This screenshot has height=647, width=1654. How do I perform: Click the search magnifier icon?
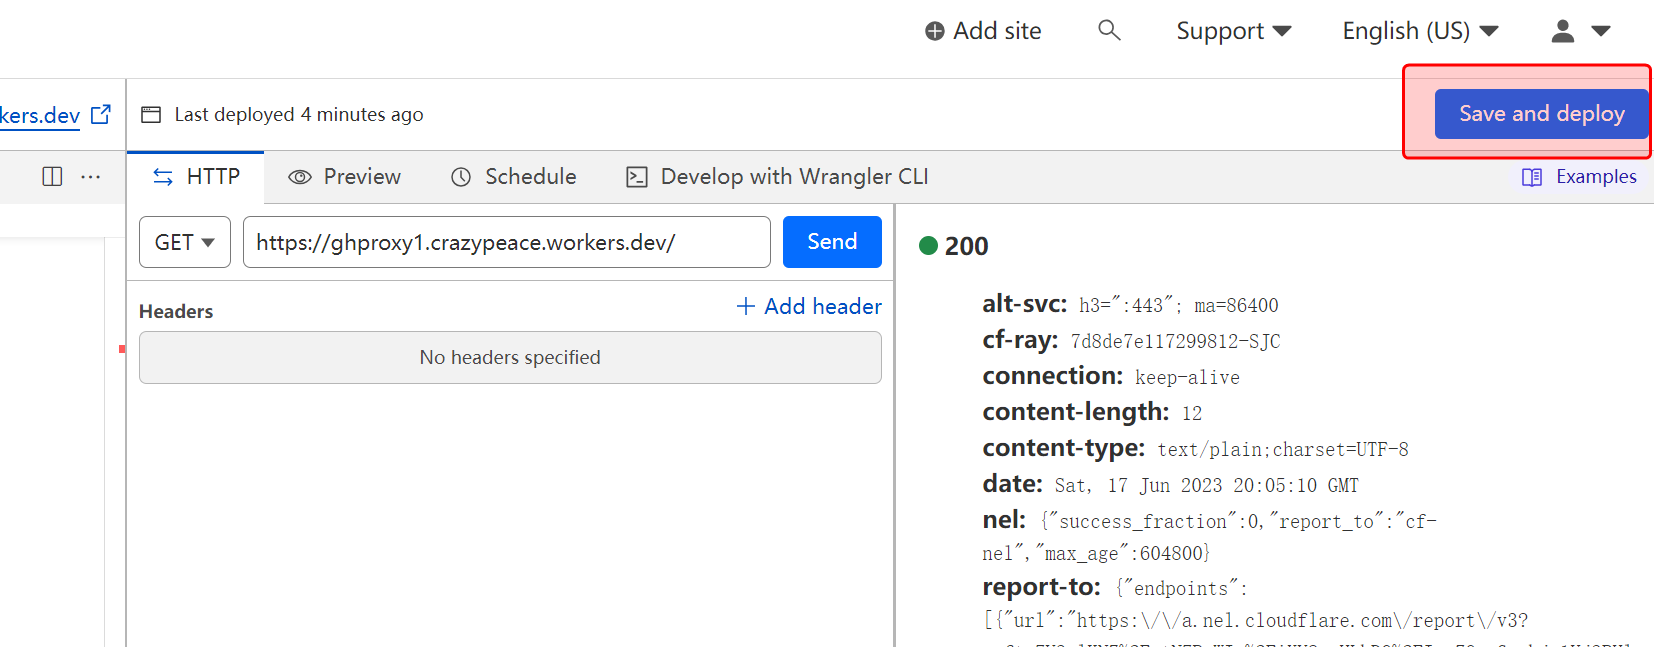tap(1109, 31)
